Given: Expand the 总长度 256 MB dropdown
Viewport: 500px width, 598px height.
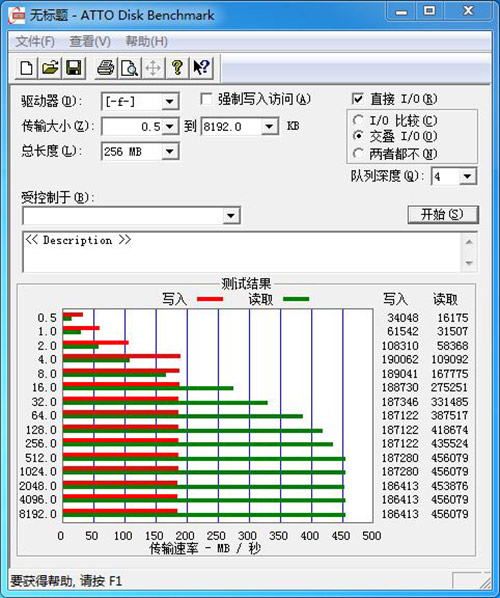Looking at the screenshot, I should click(170, 151).
